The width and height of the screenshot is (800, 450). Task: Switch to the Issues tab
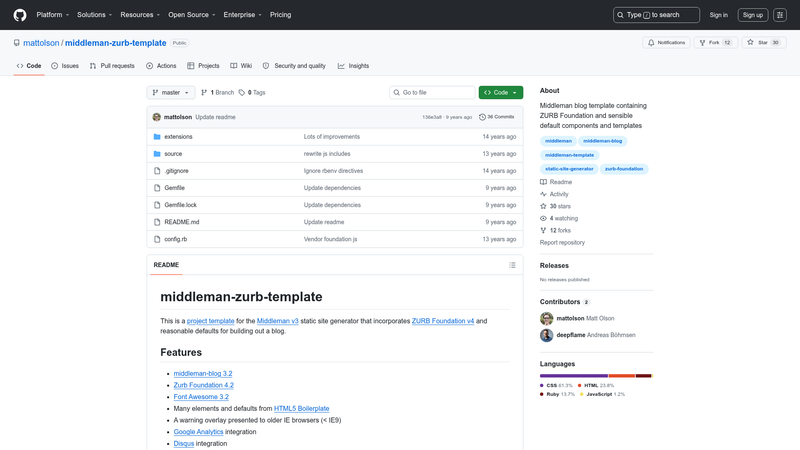click(65, 66)
